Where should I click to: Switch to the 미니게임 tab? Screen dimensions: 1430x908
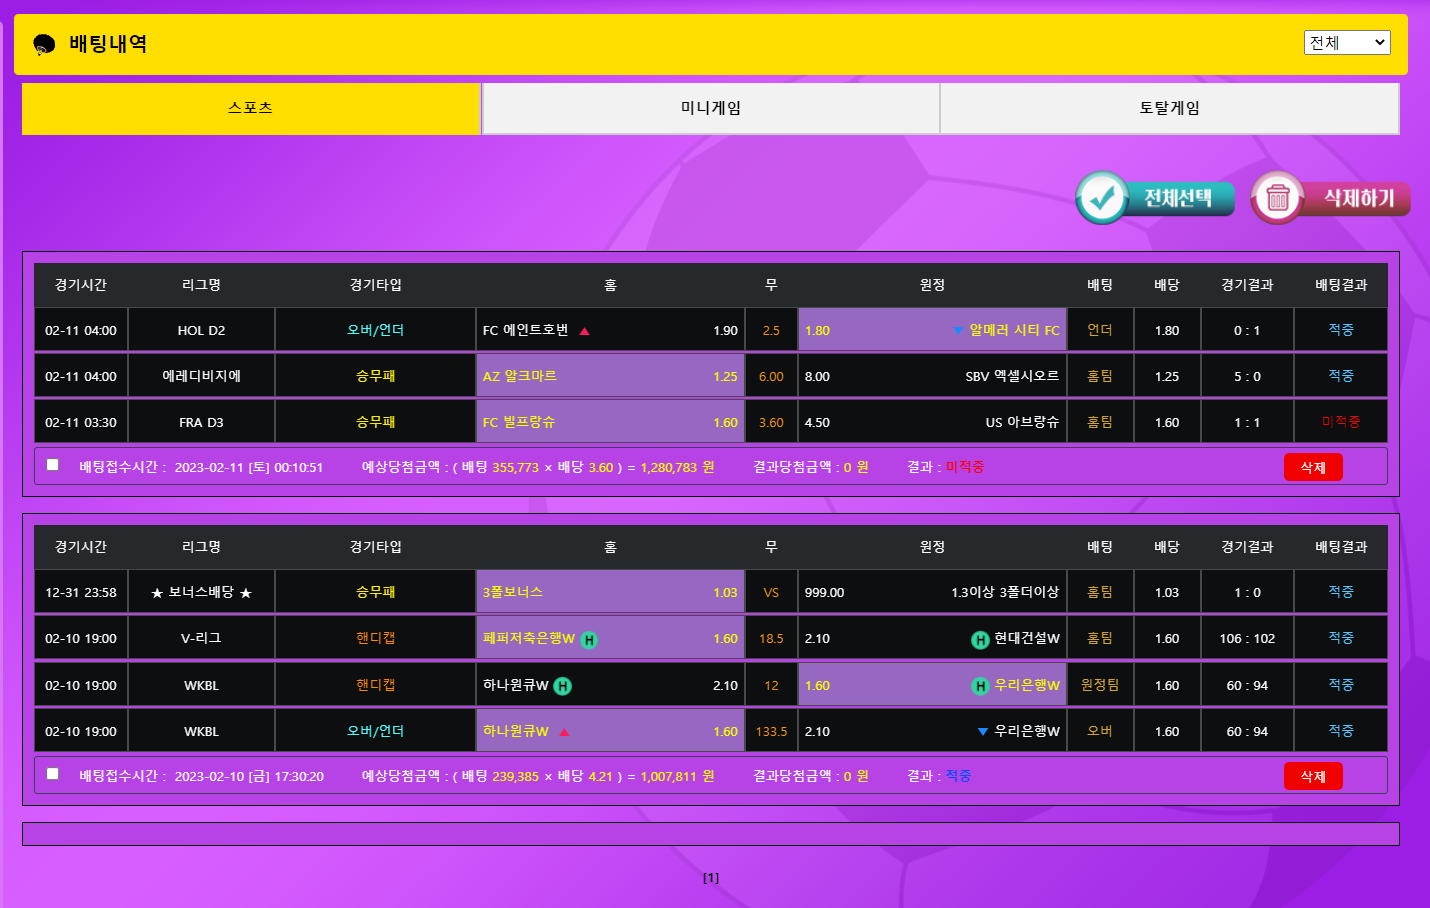pos(710,108)
